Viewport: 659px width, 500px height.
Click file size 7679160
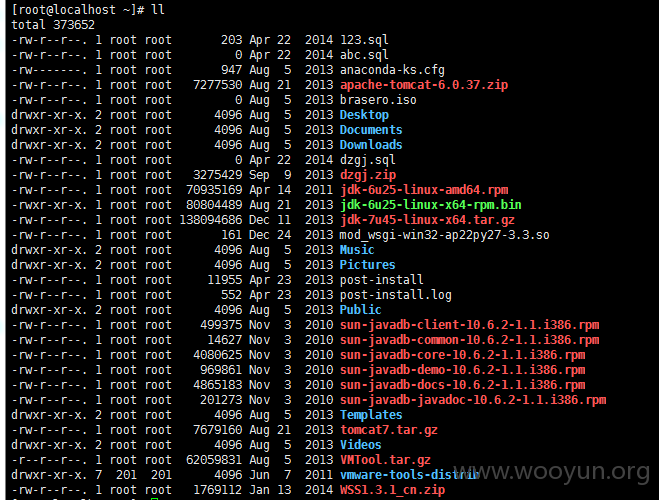pos(217,430)
